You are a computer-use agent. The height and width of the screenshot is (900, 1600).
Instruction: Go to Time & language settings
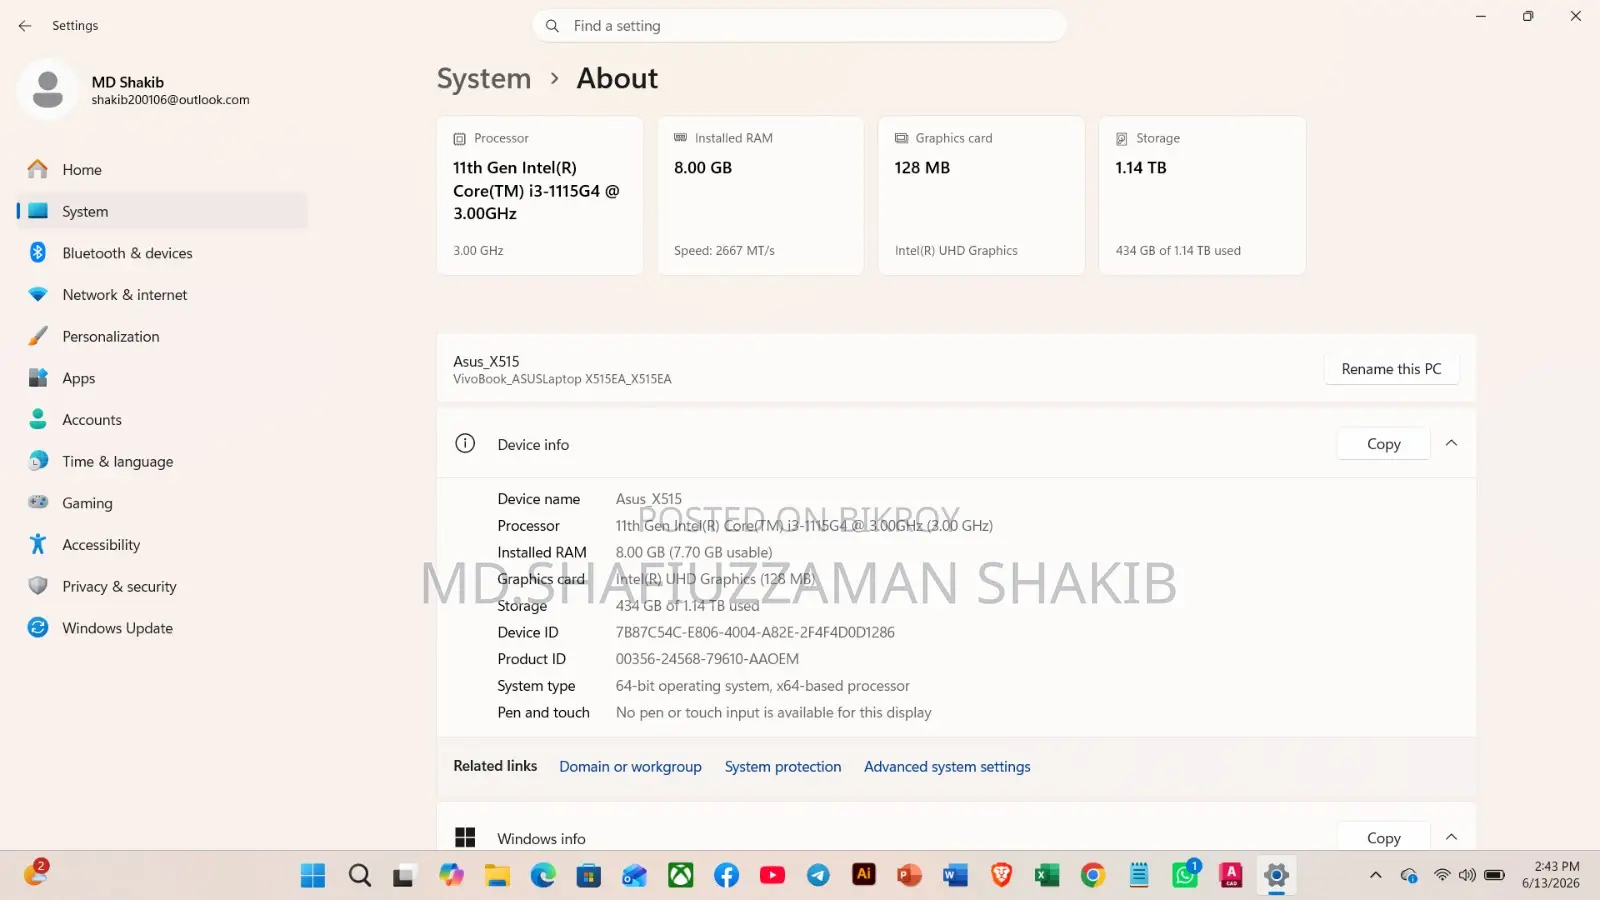click(162, 462)
